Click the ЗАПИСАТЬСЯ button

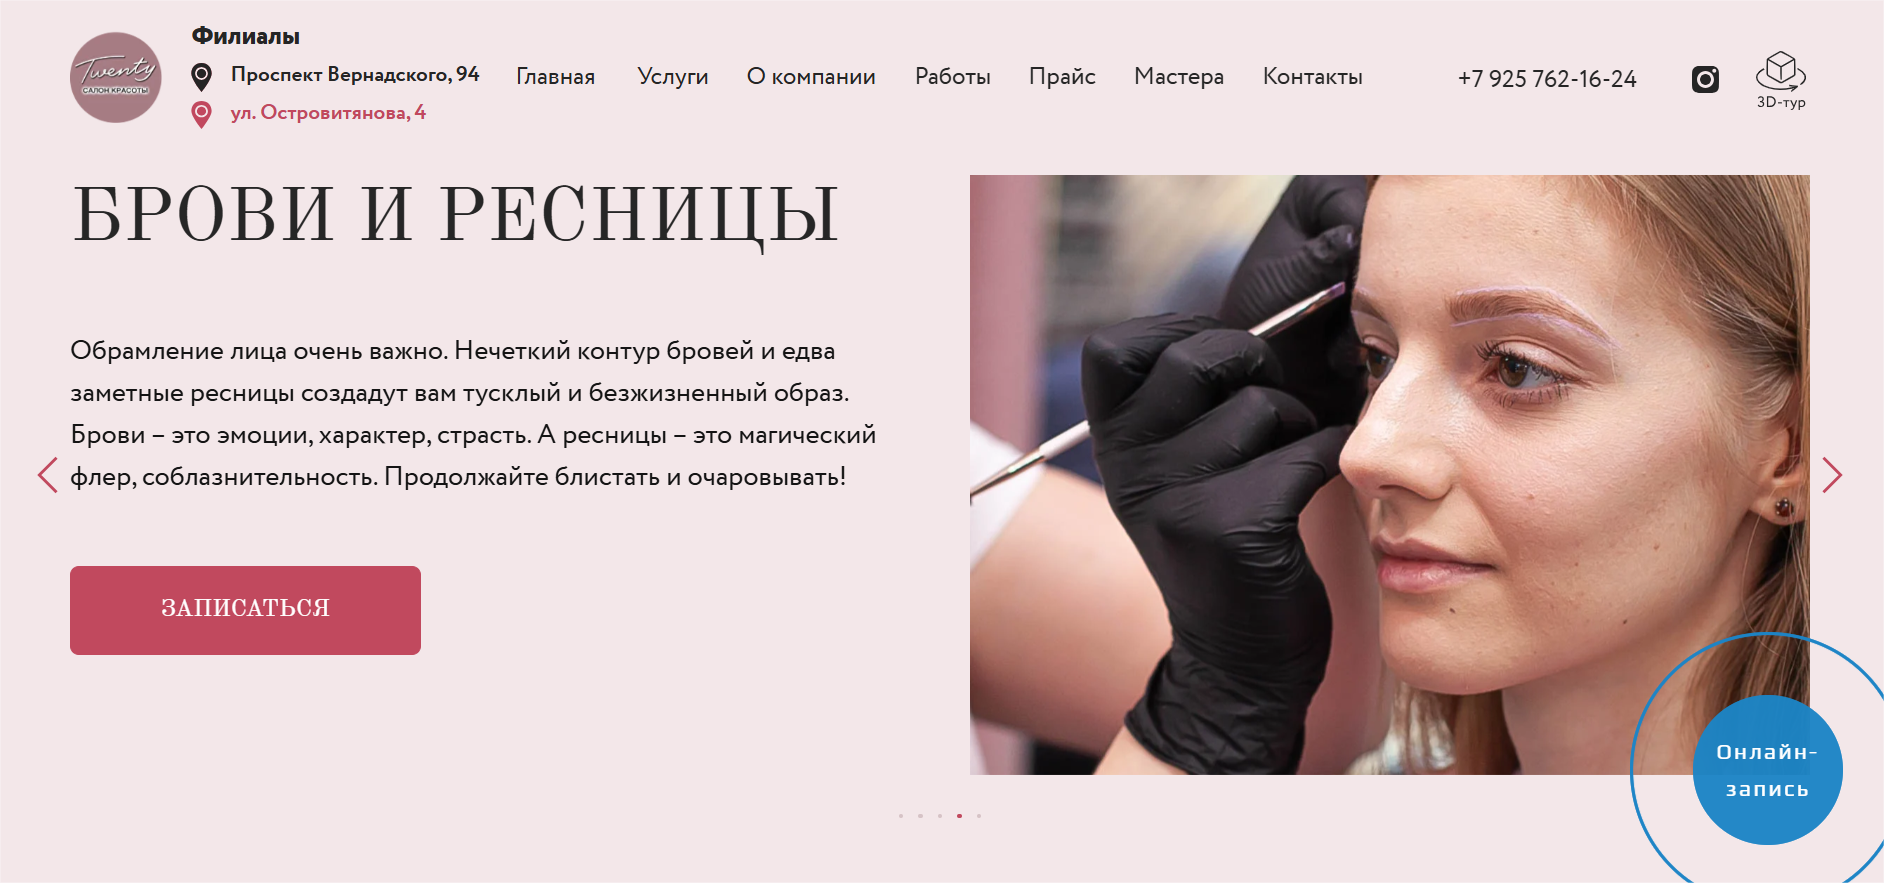click(245, 610)
